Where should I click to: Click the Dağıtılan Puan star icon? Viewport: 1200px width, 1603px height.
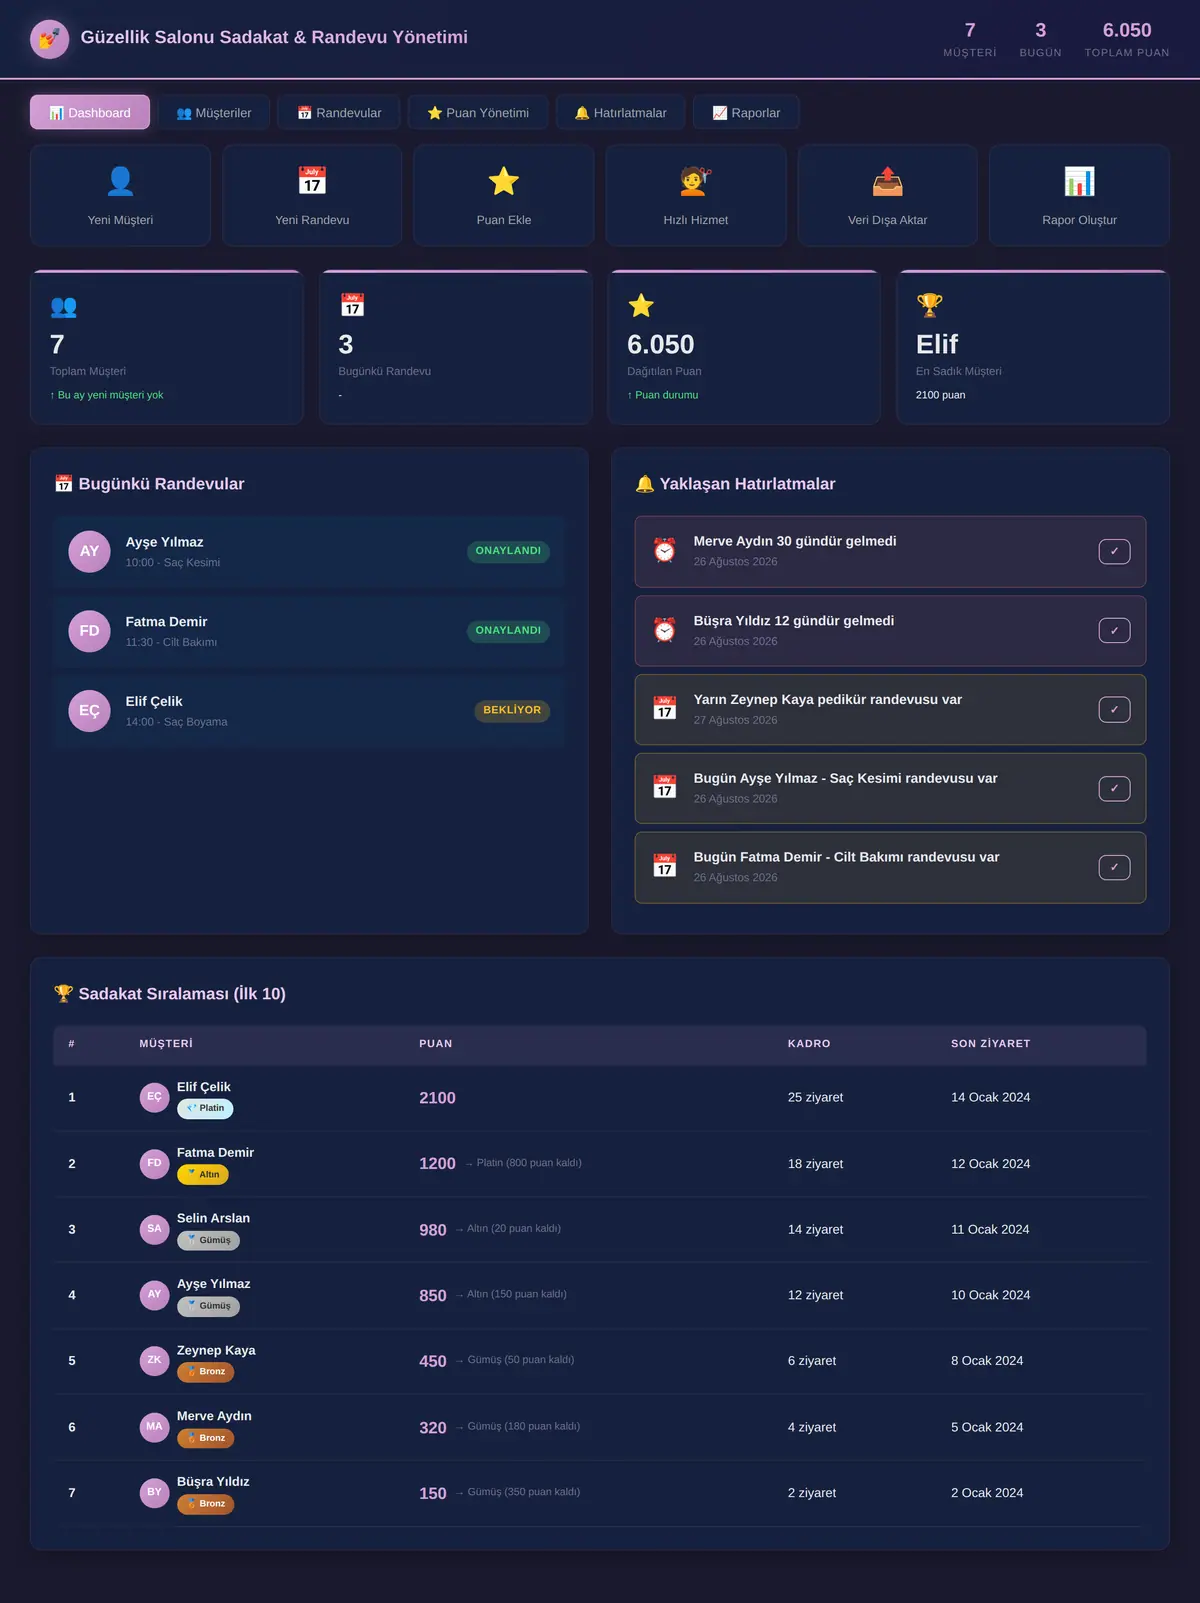coord(641,306)
